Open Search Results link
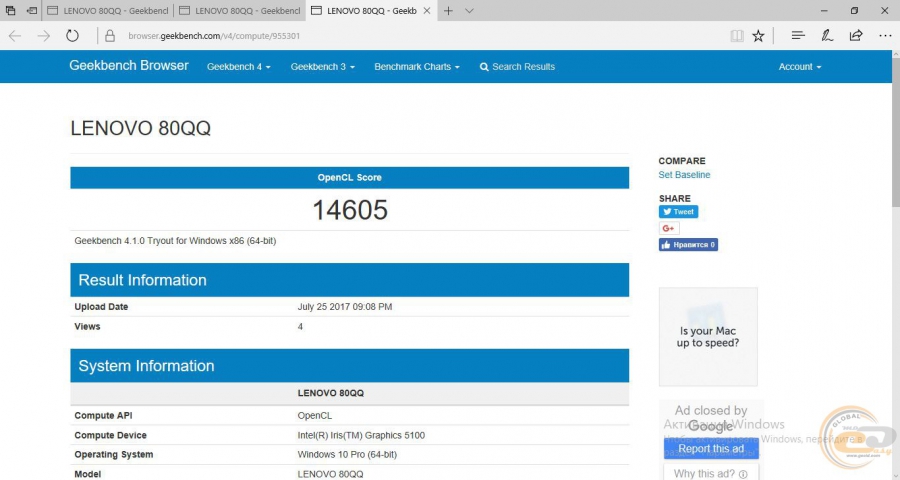 517,67
